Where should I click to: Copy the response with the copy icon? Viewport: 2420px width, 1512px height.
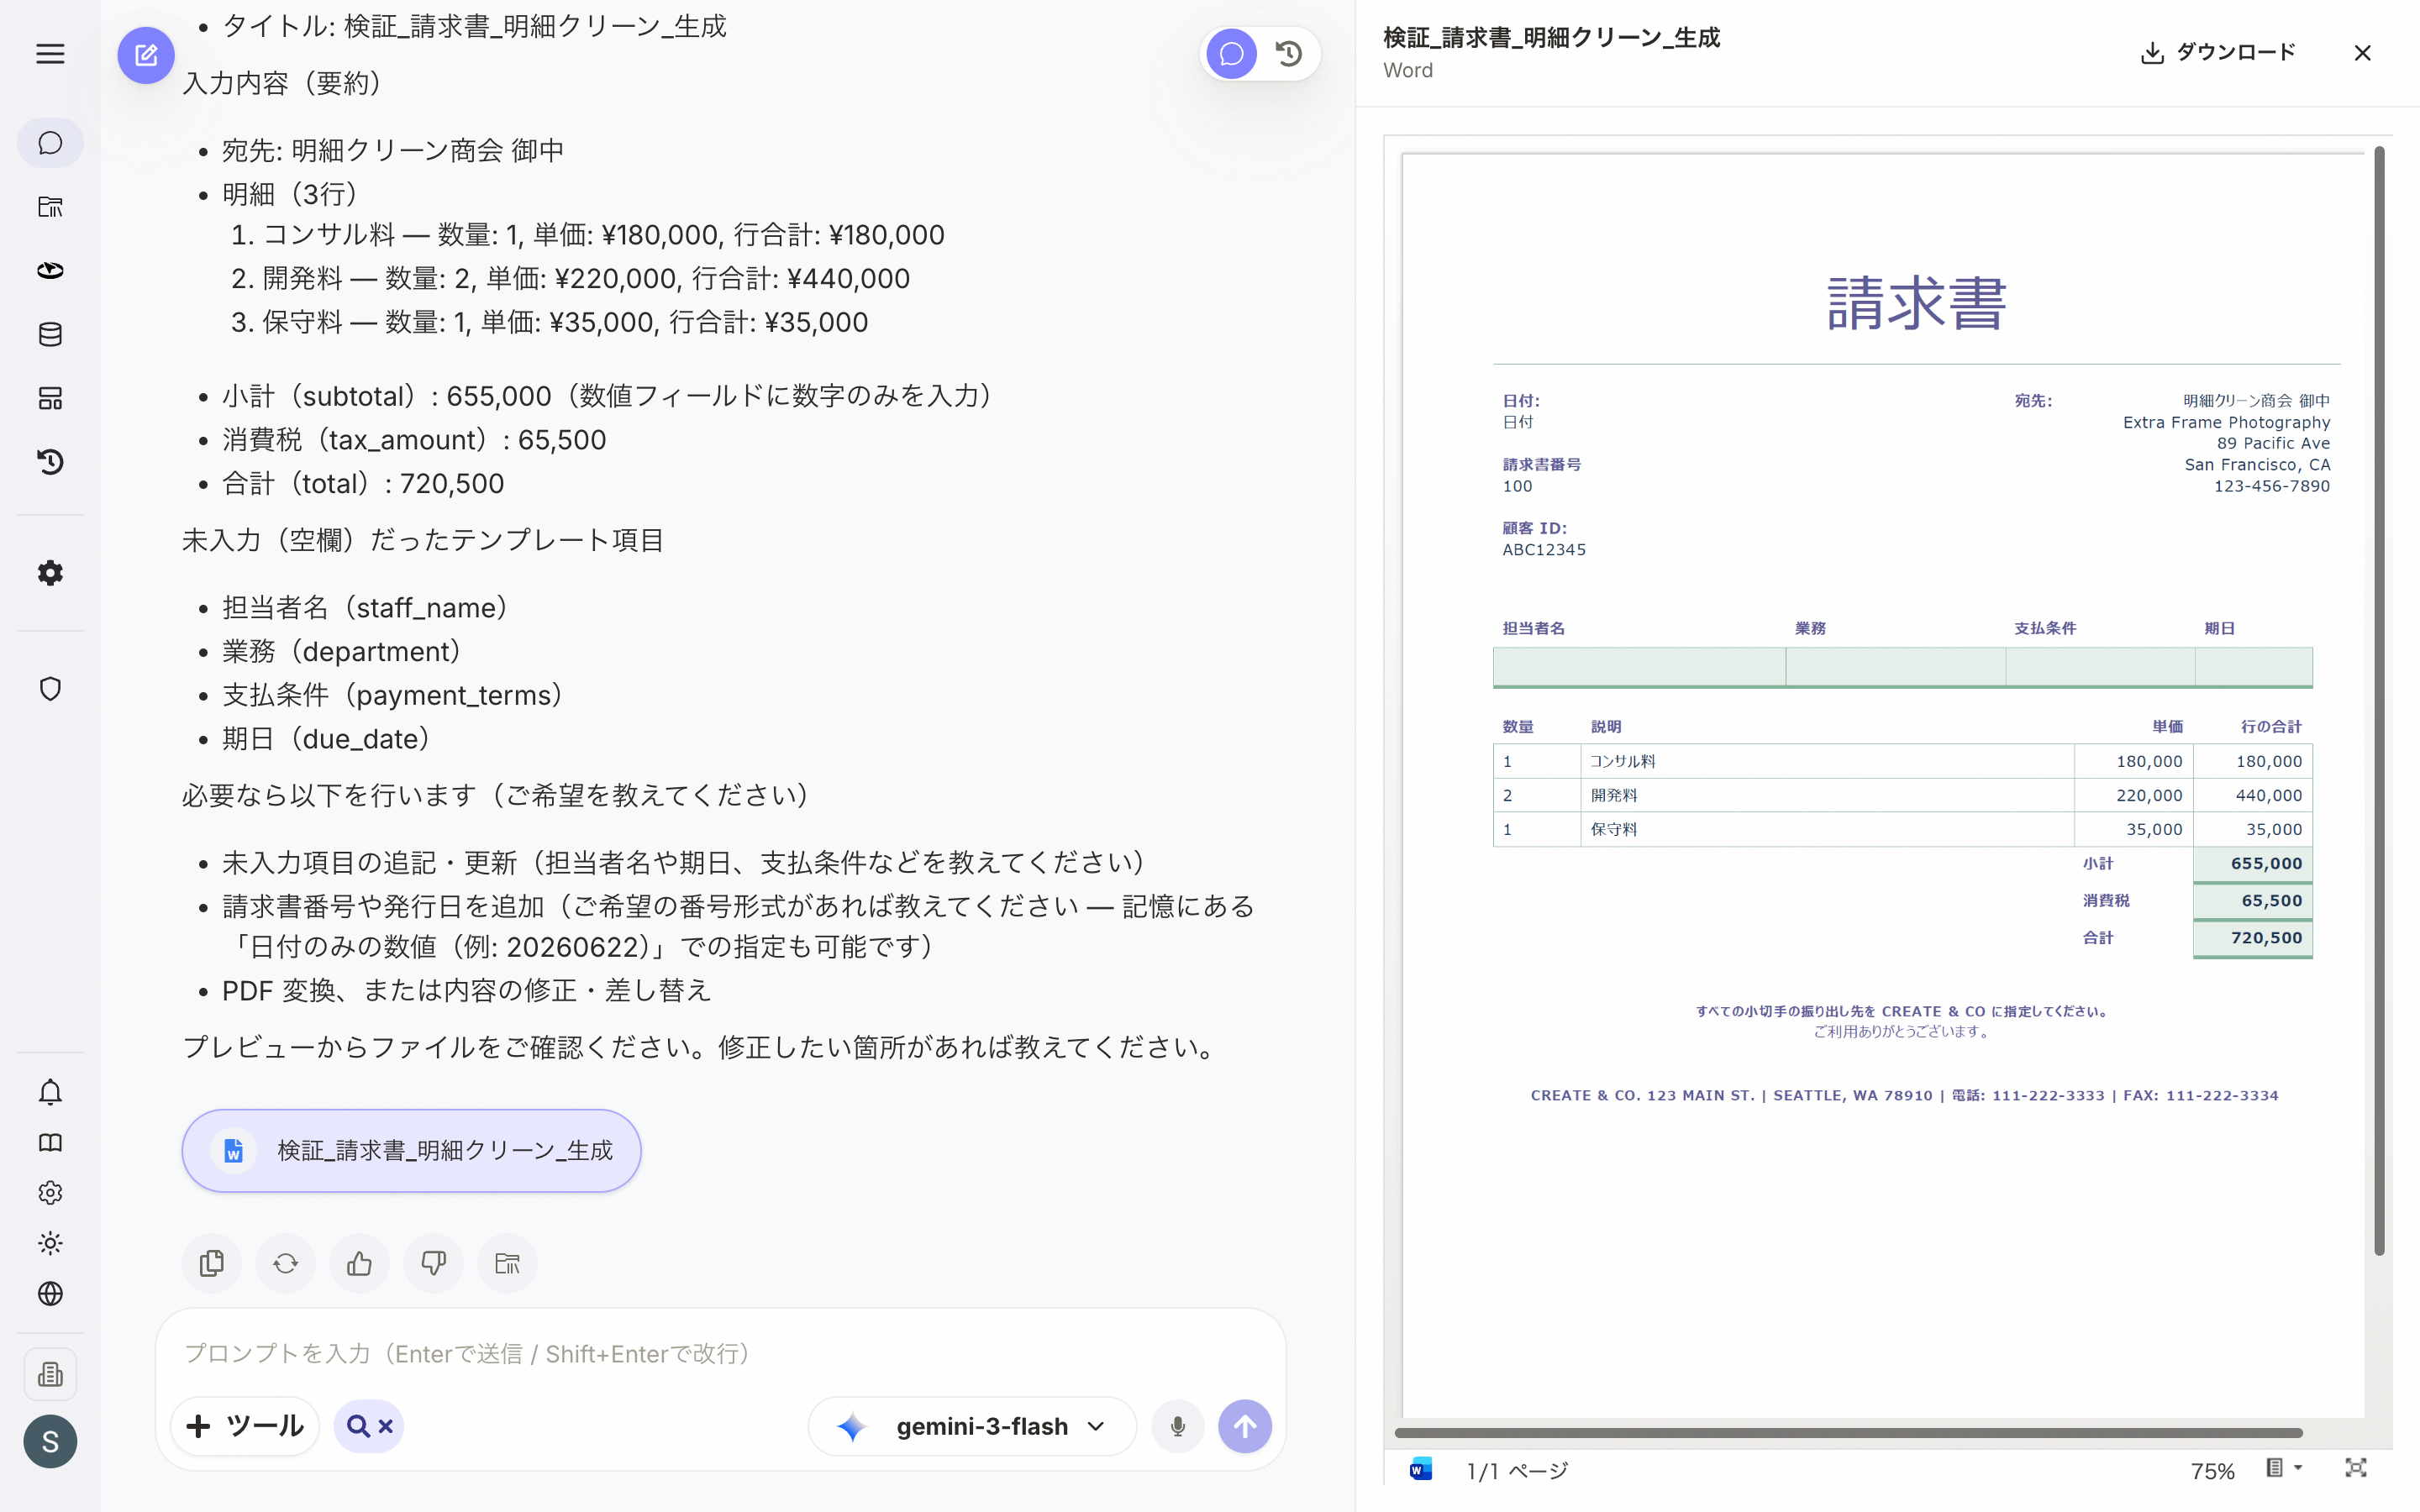[x=211, y=1264]
